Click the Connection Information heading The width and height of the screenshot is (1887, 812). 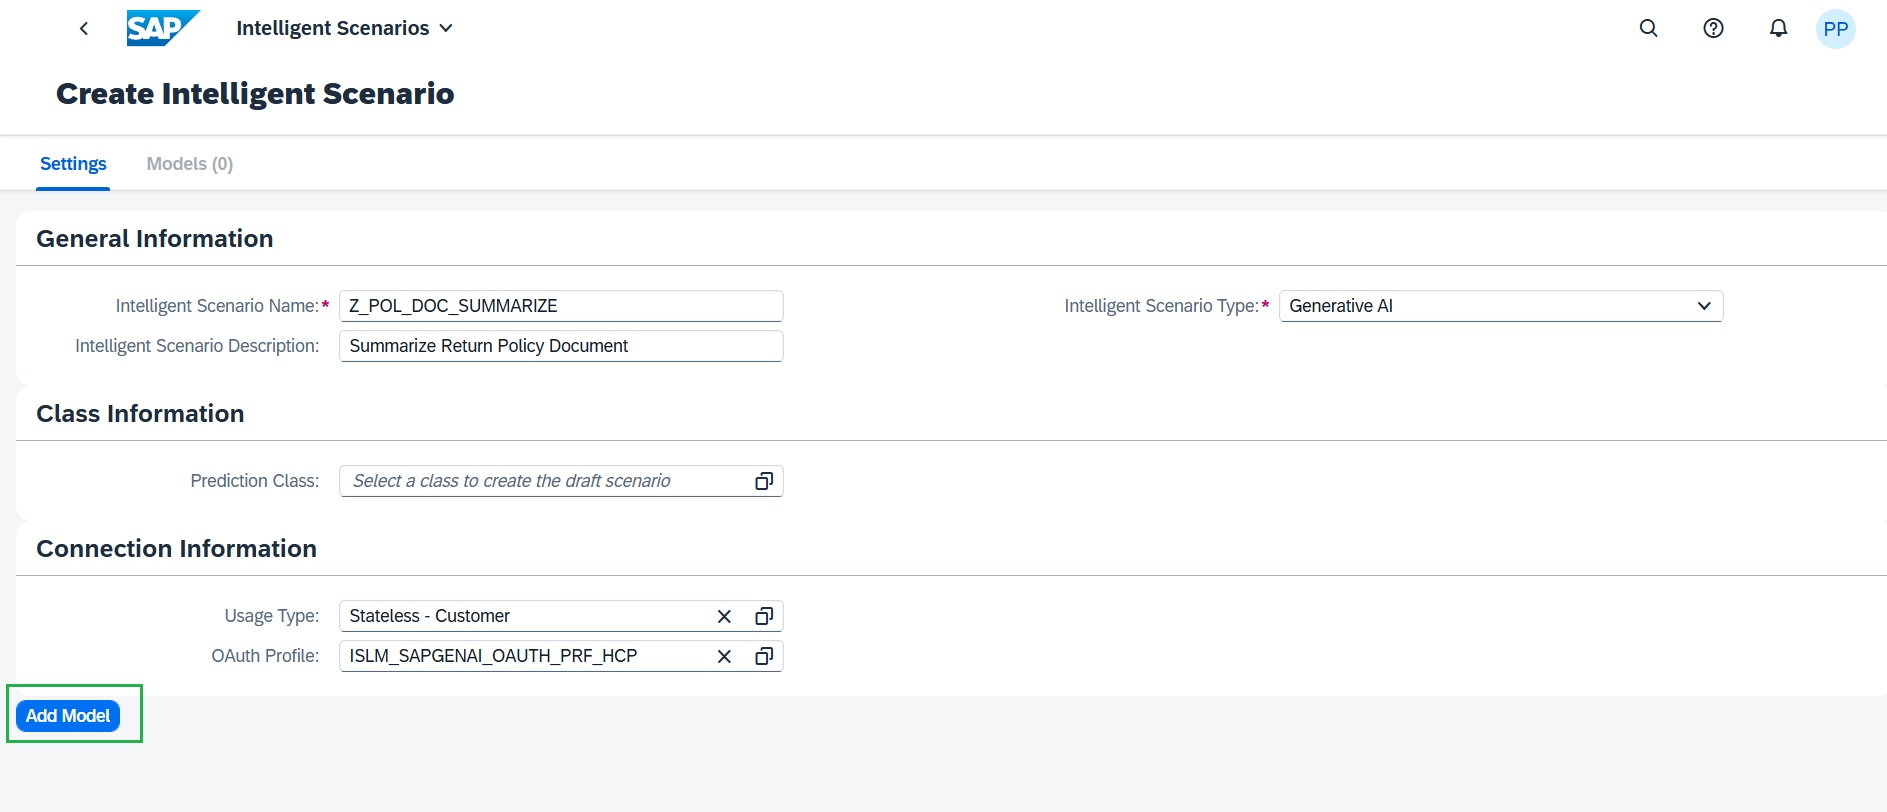(x=176, y=549)
